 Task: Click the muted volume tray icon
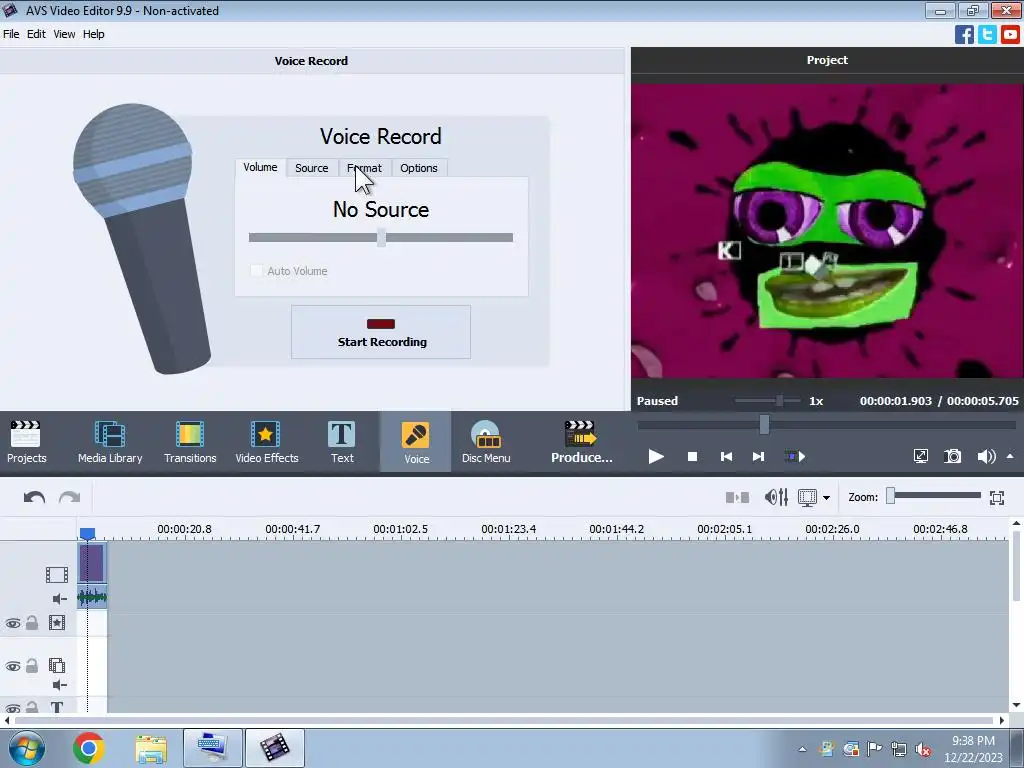click(923, 749)
